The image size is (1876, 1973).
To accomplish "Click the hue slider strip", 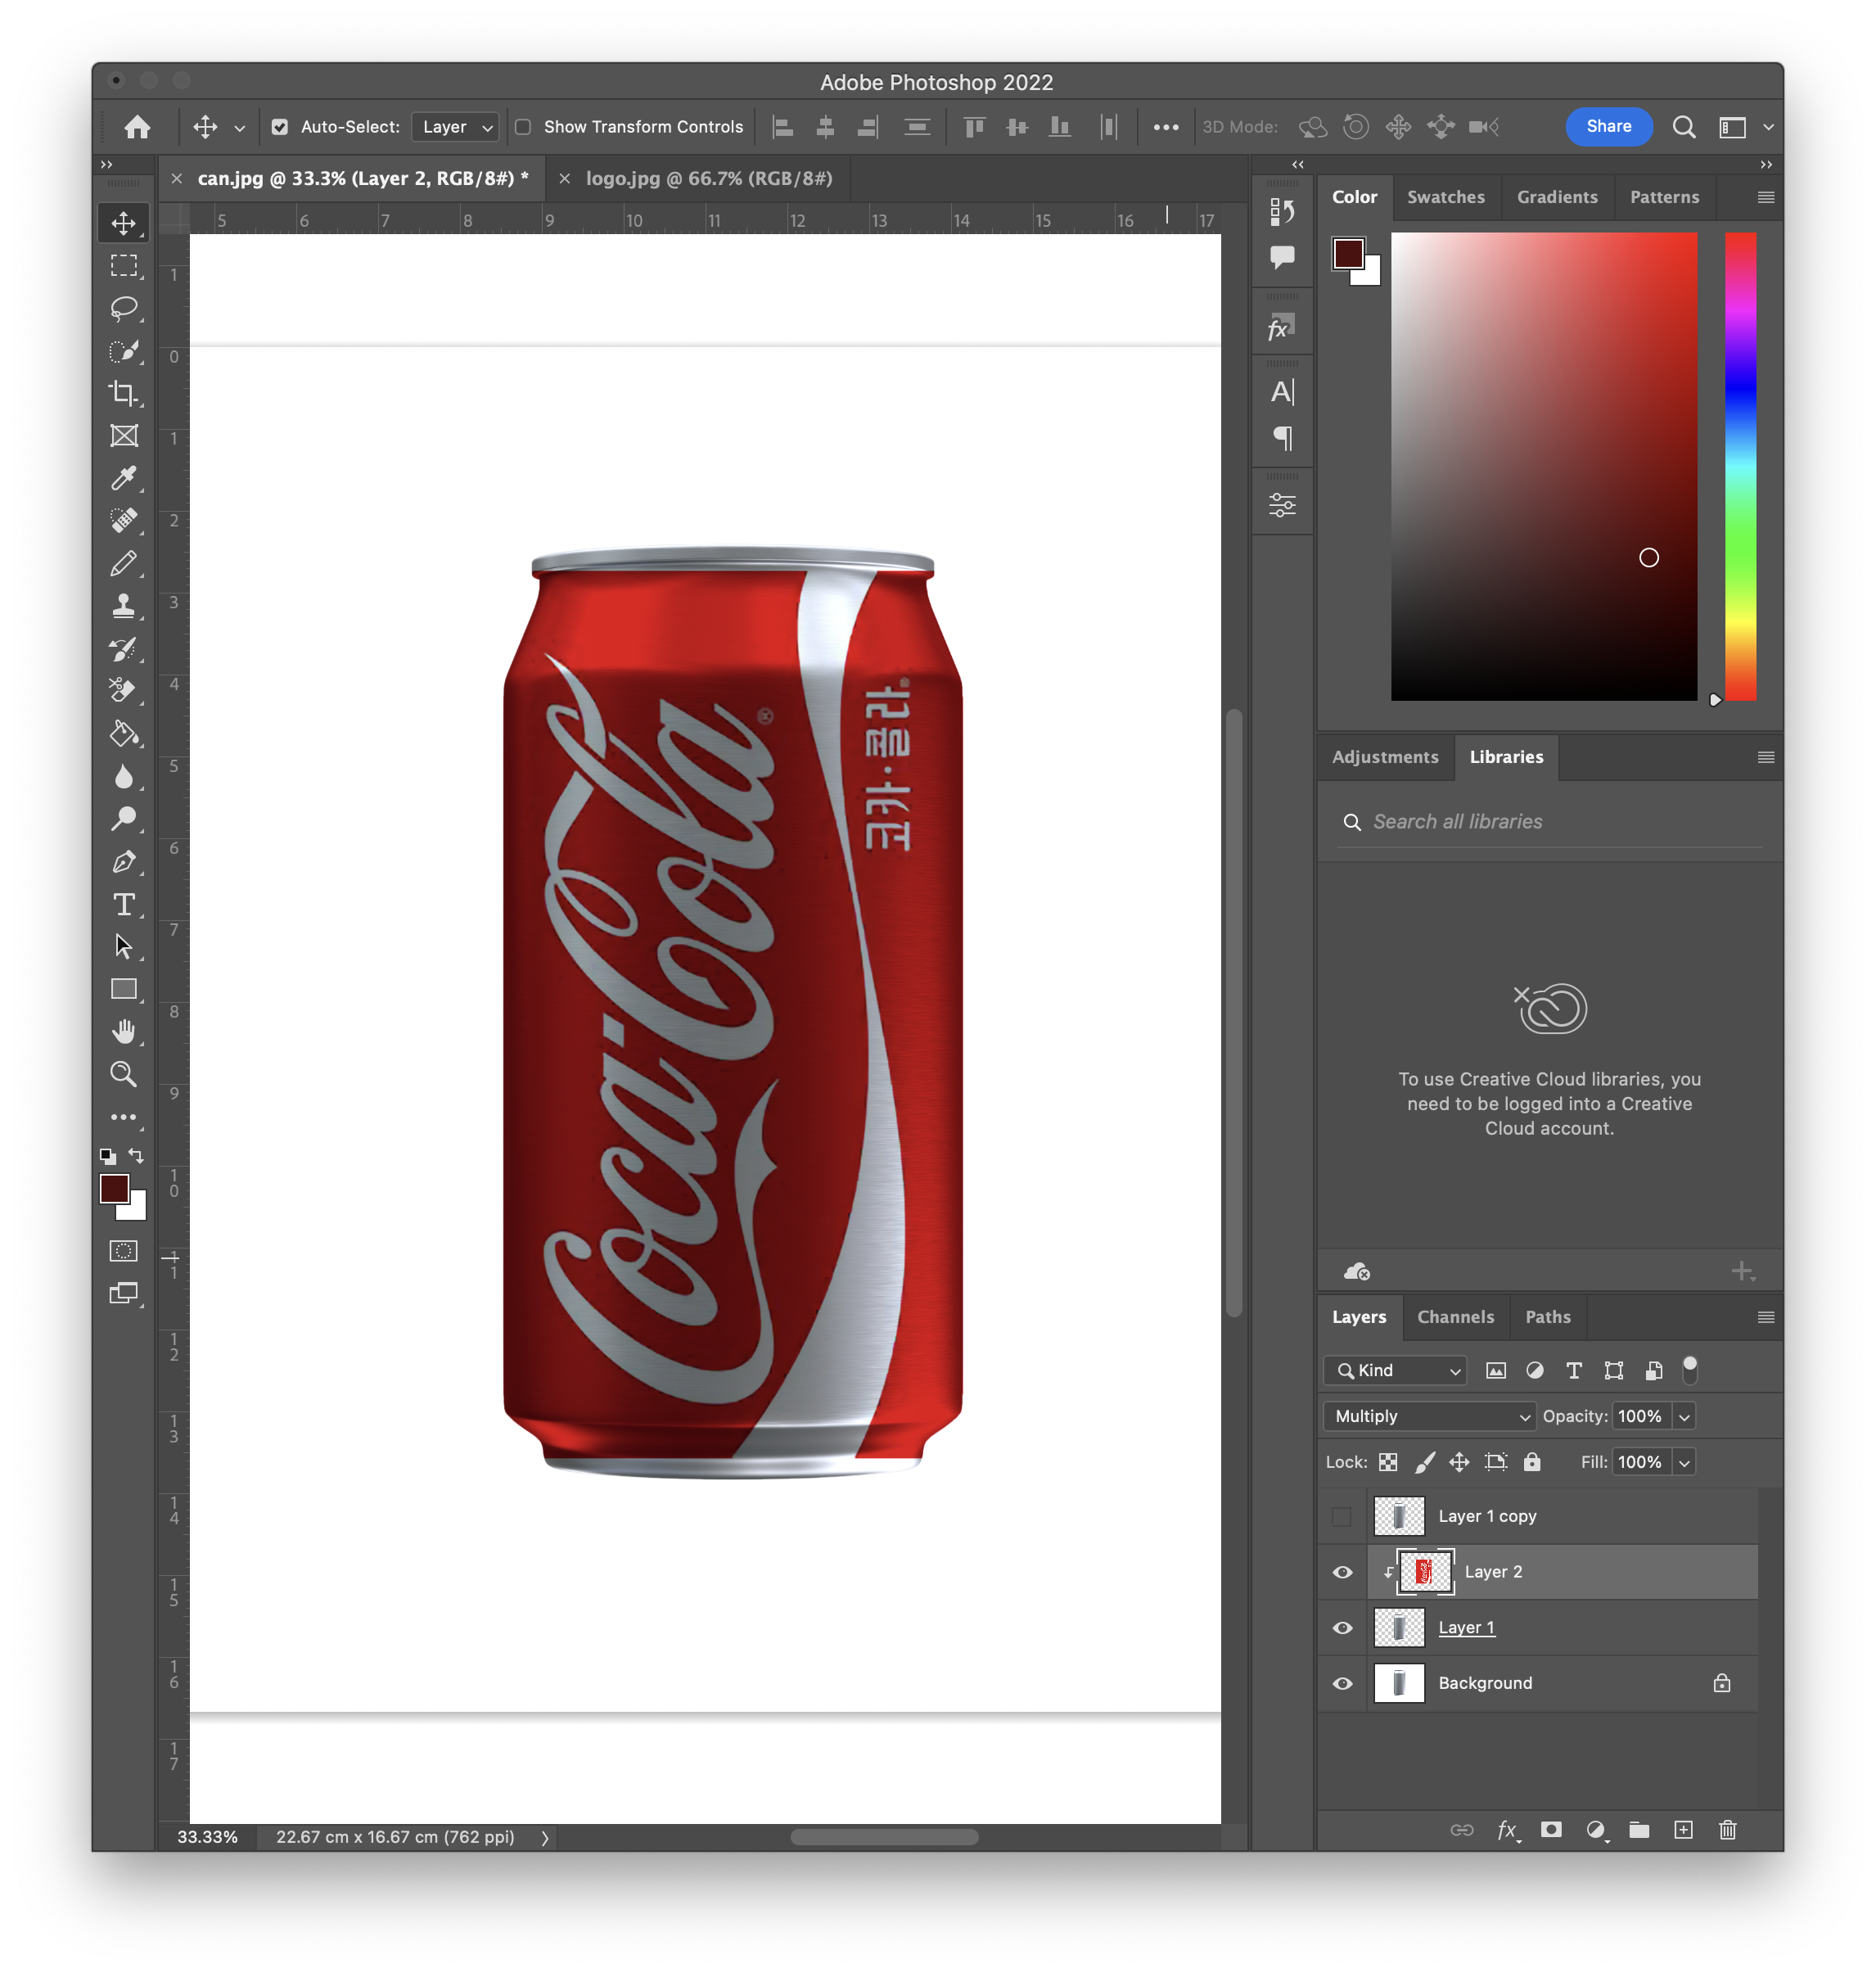I will coord(1741,466).
